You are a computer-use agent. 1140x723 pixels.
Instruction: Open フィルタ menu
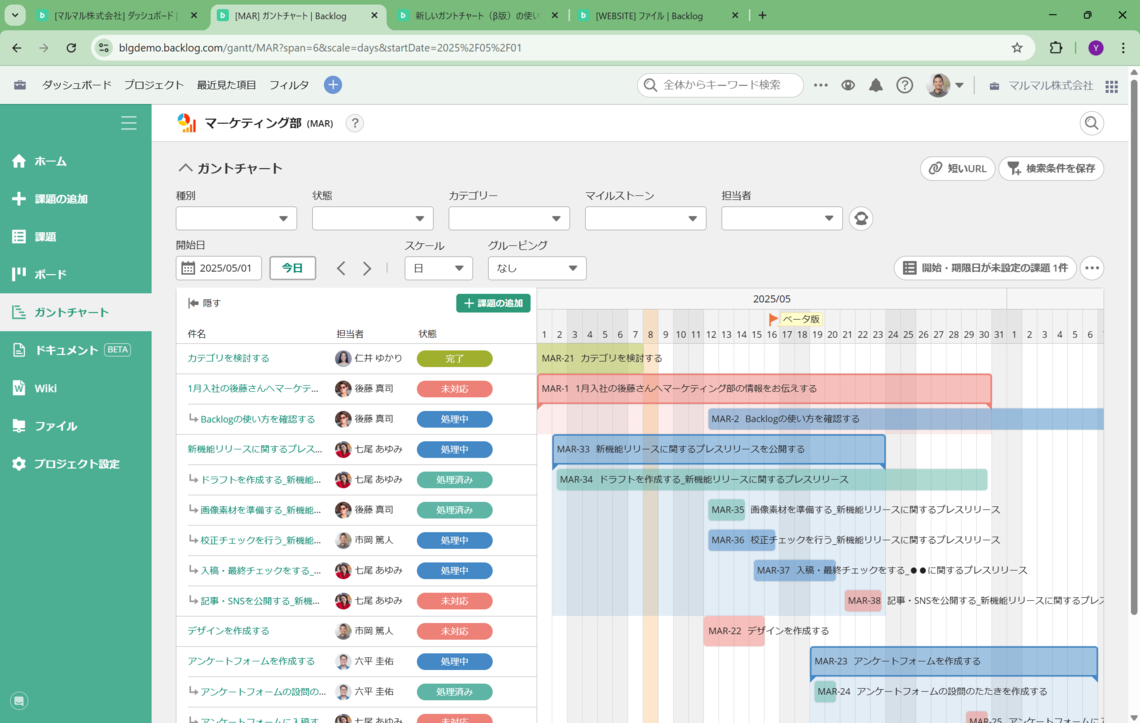(x=289, y=85)
